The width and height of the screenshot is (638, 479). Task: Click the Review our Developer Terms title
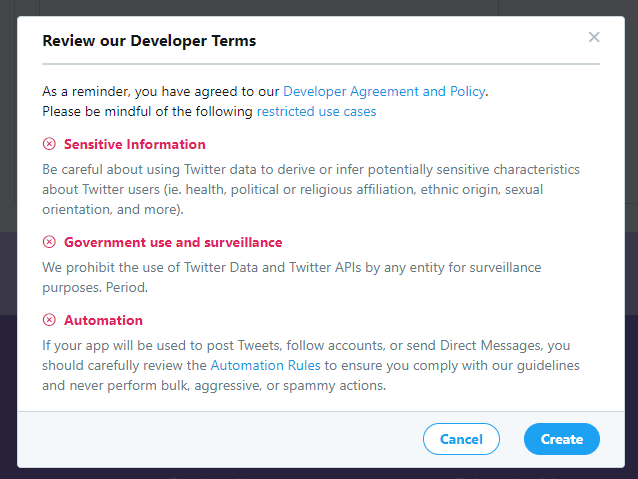tap(149, 41)
